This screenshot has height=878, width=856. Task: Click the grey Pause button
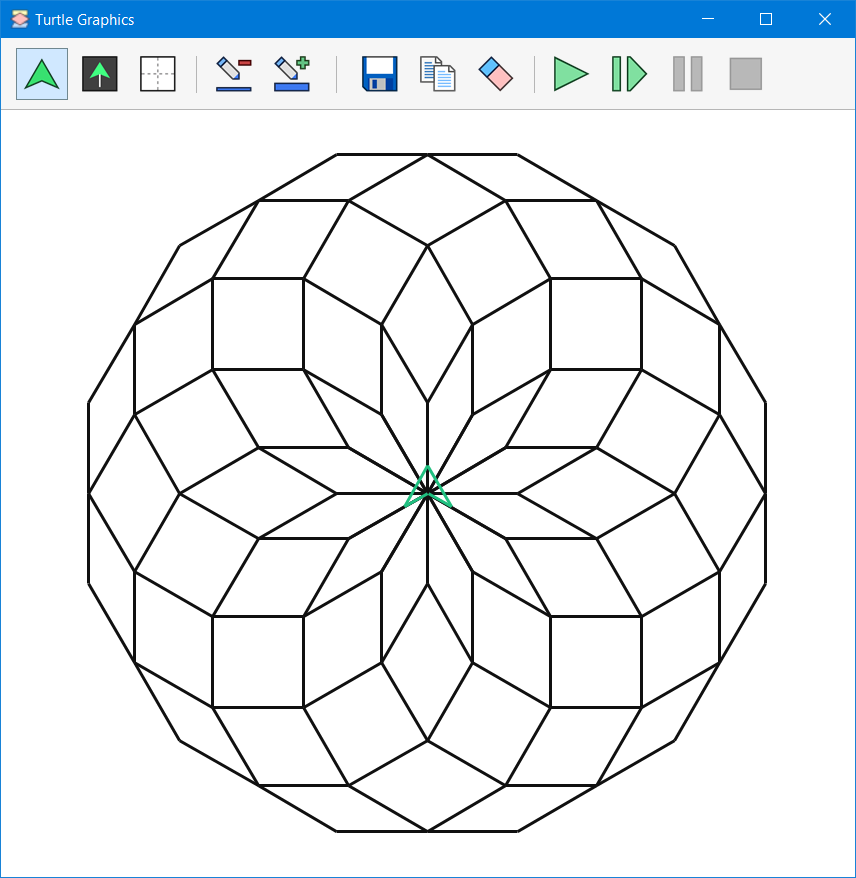coord(687,74)
